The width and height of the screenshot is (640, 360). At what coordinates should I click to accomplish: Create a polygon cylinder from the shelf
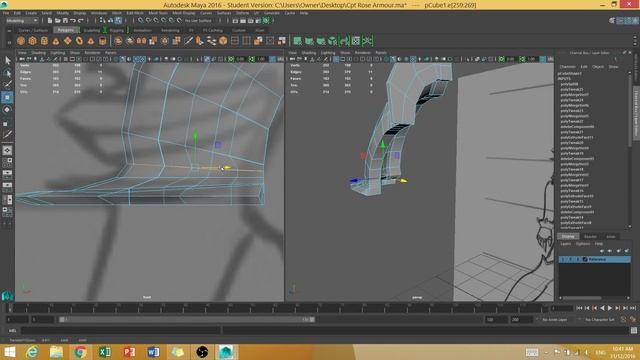[x=44, y=41]
